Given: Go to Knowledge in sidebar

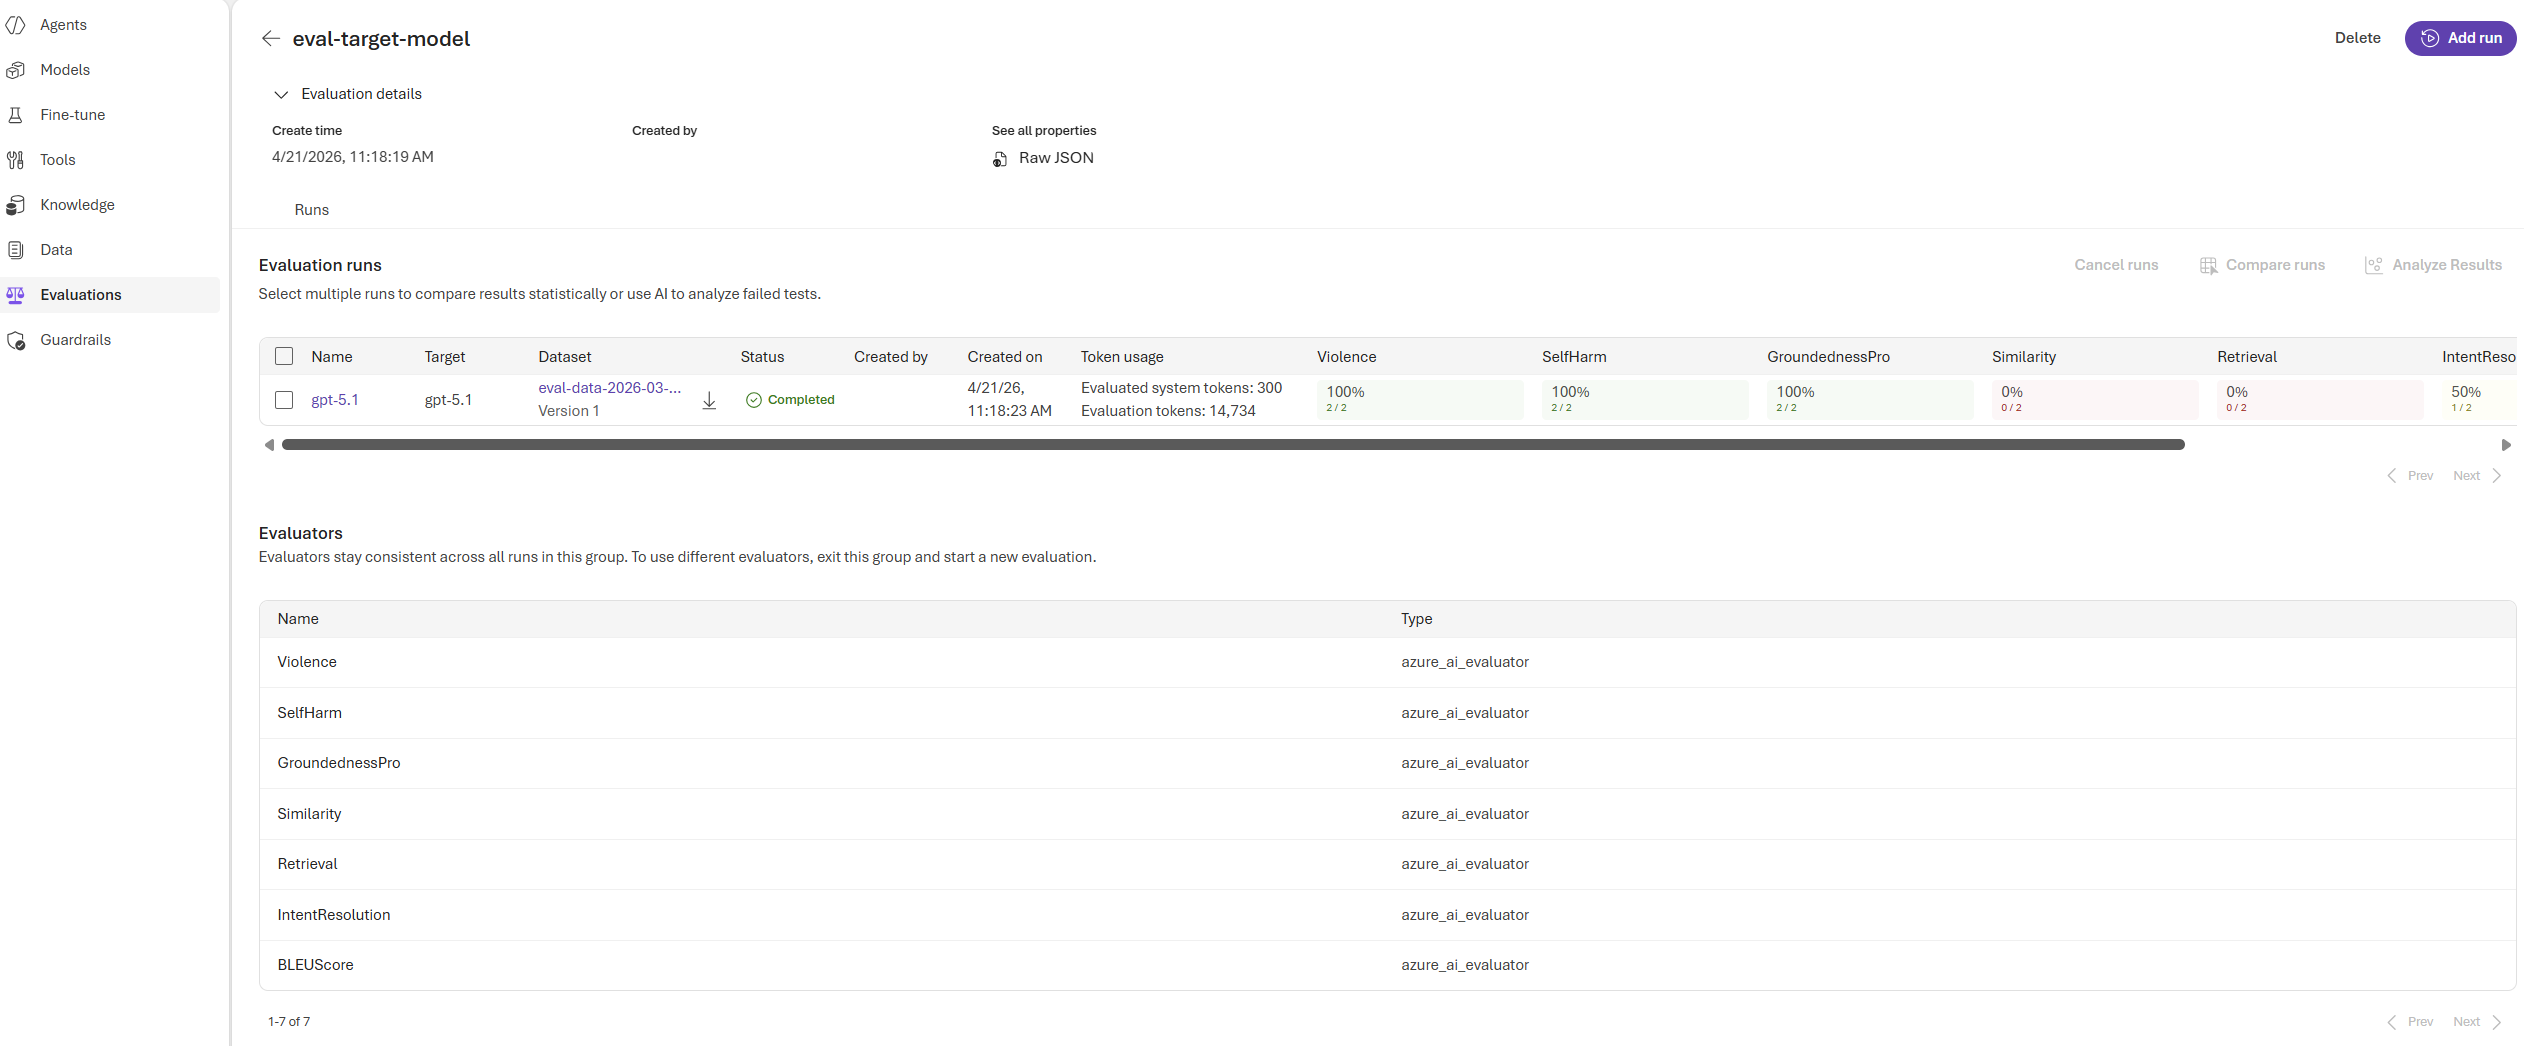Looking at the screenshot, I should click(78, 205).
